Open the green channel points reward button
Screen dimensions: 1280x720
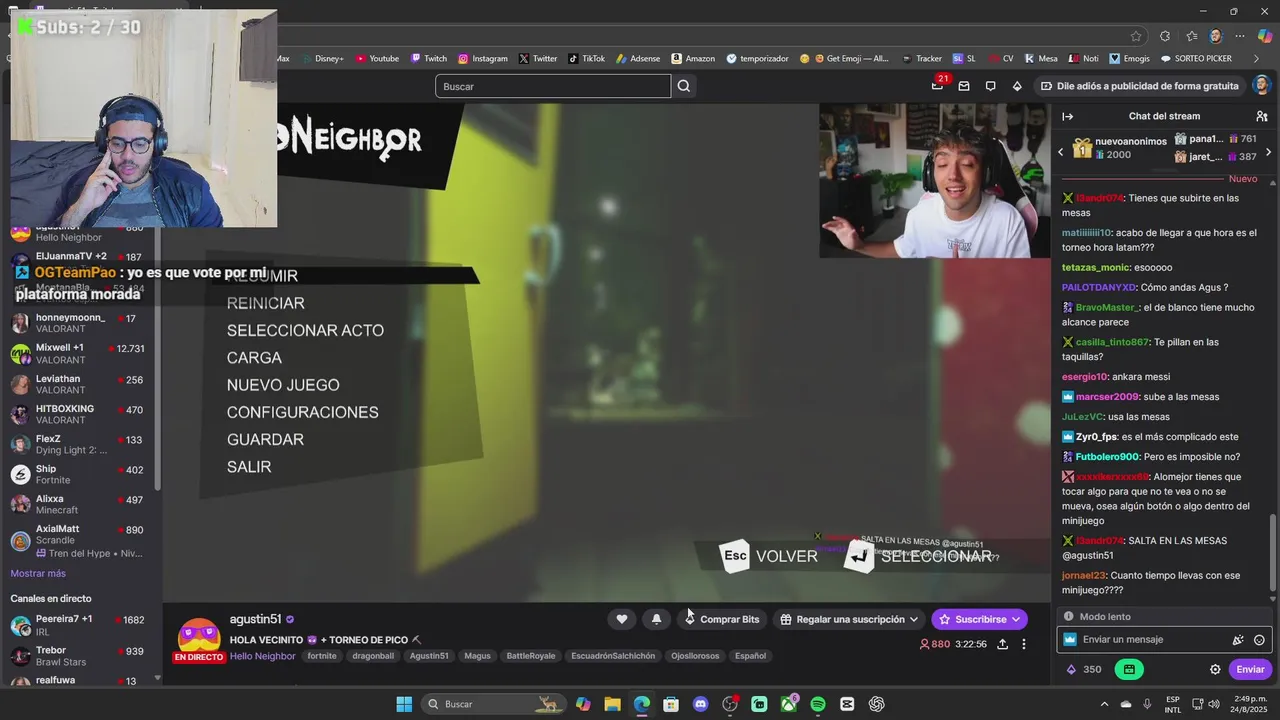1129,669
